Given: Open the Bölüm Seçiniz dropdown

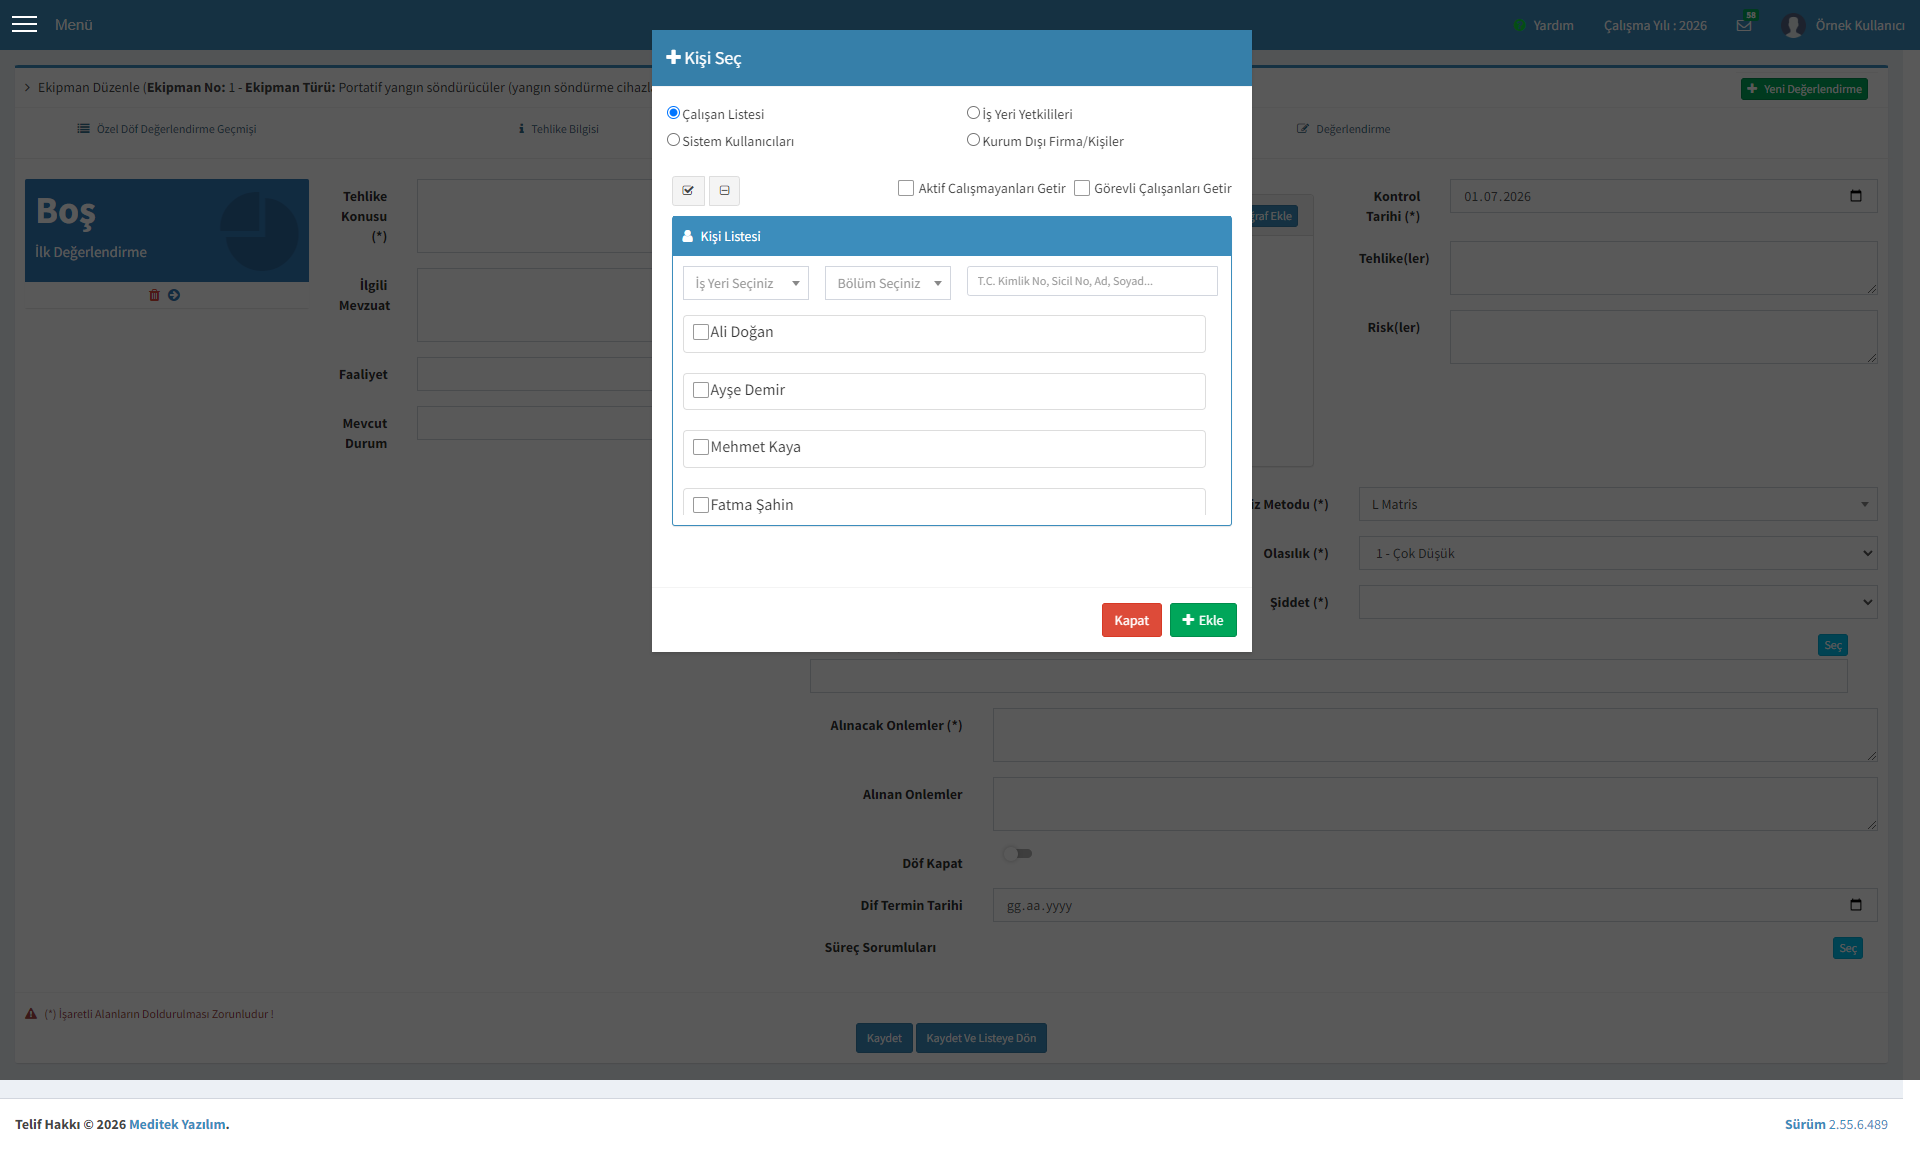Looking at the screenshot, I should pyautogui.click(x=888, y=283).
